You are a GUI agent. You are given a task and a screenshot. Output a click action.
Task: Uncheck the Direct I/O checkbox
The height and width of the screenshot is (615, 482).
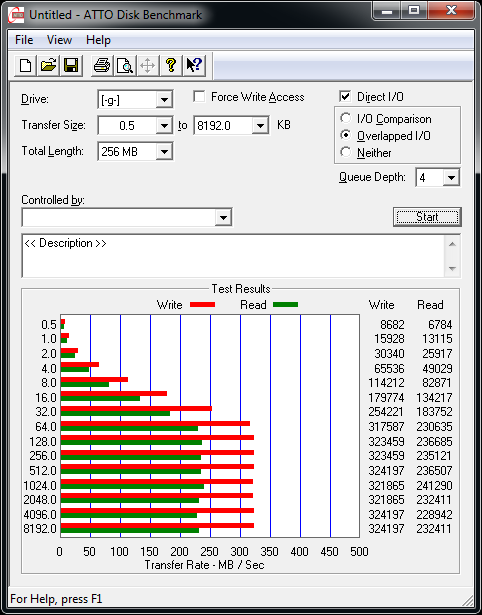345,96
